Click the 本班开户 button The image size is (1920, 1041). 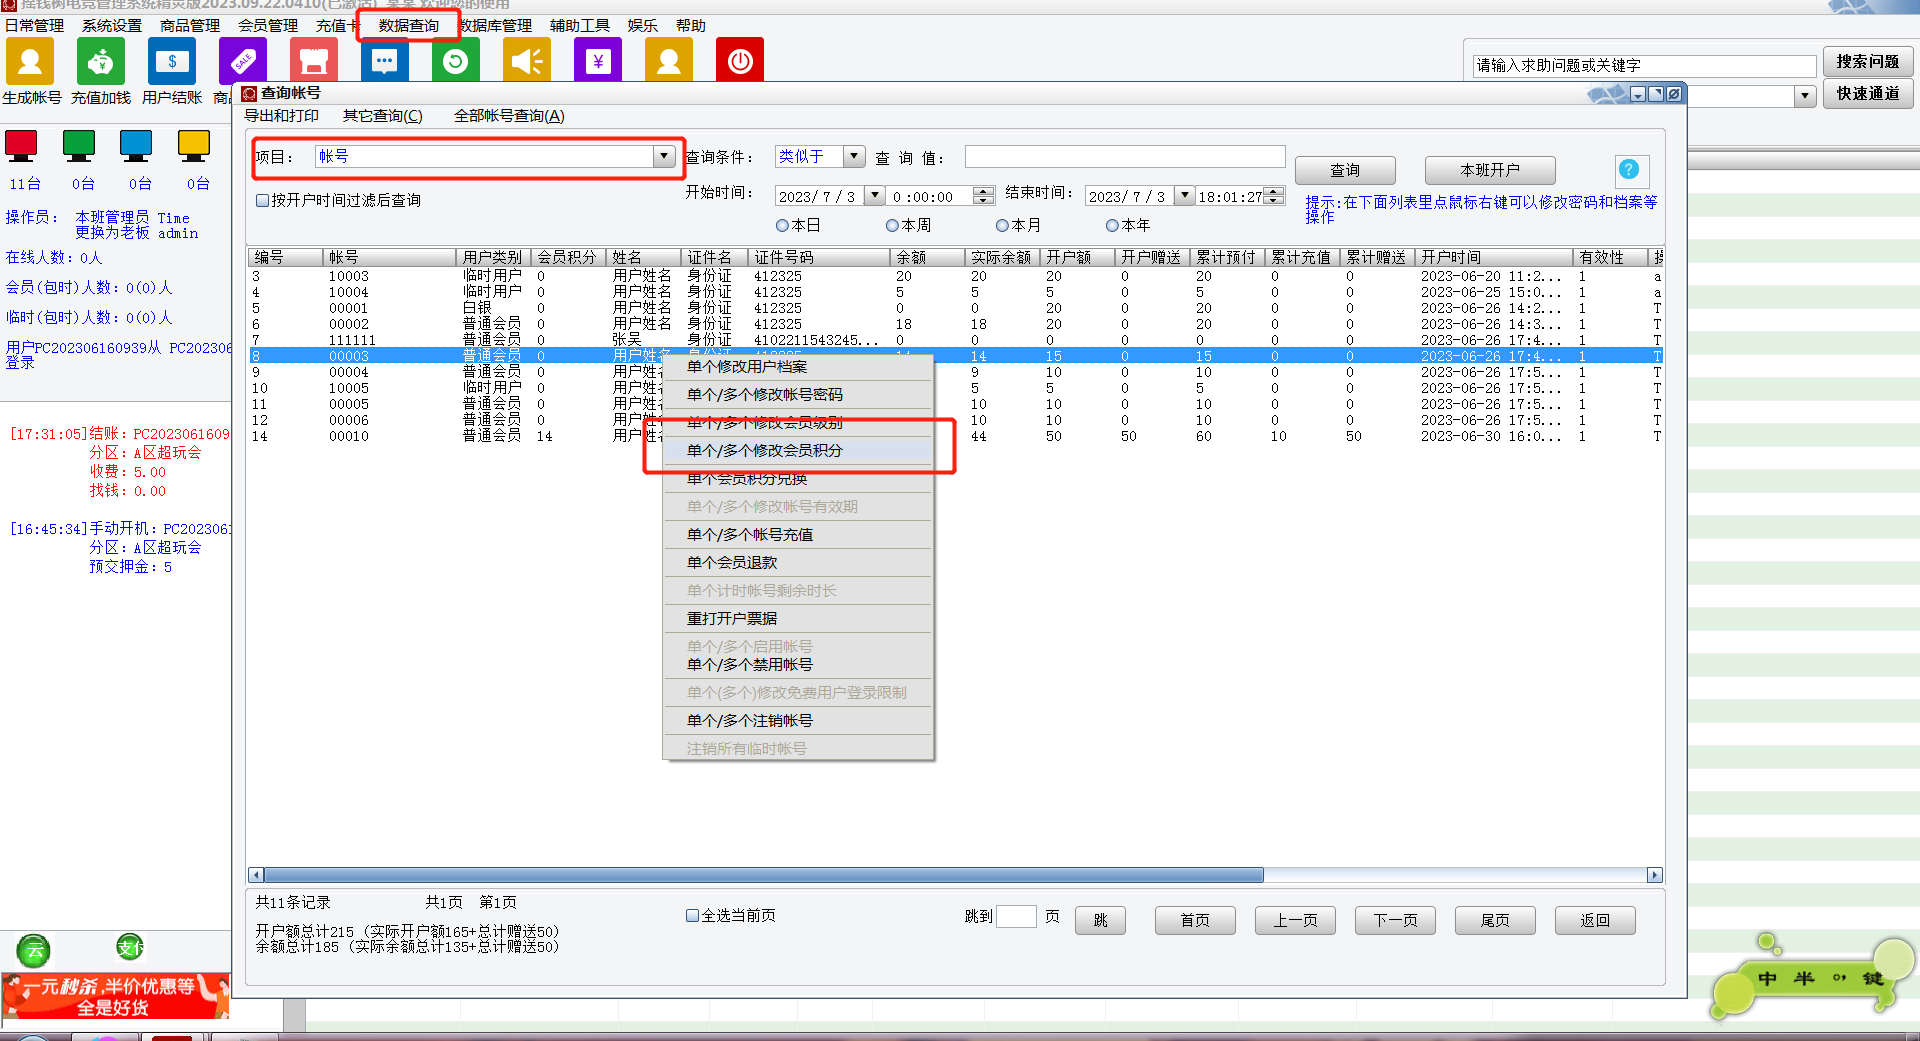tap(1489, 170)
